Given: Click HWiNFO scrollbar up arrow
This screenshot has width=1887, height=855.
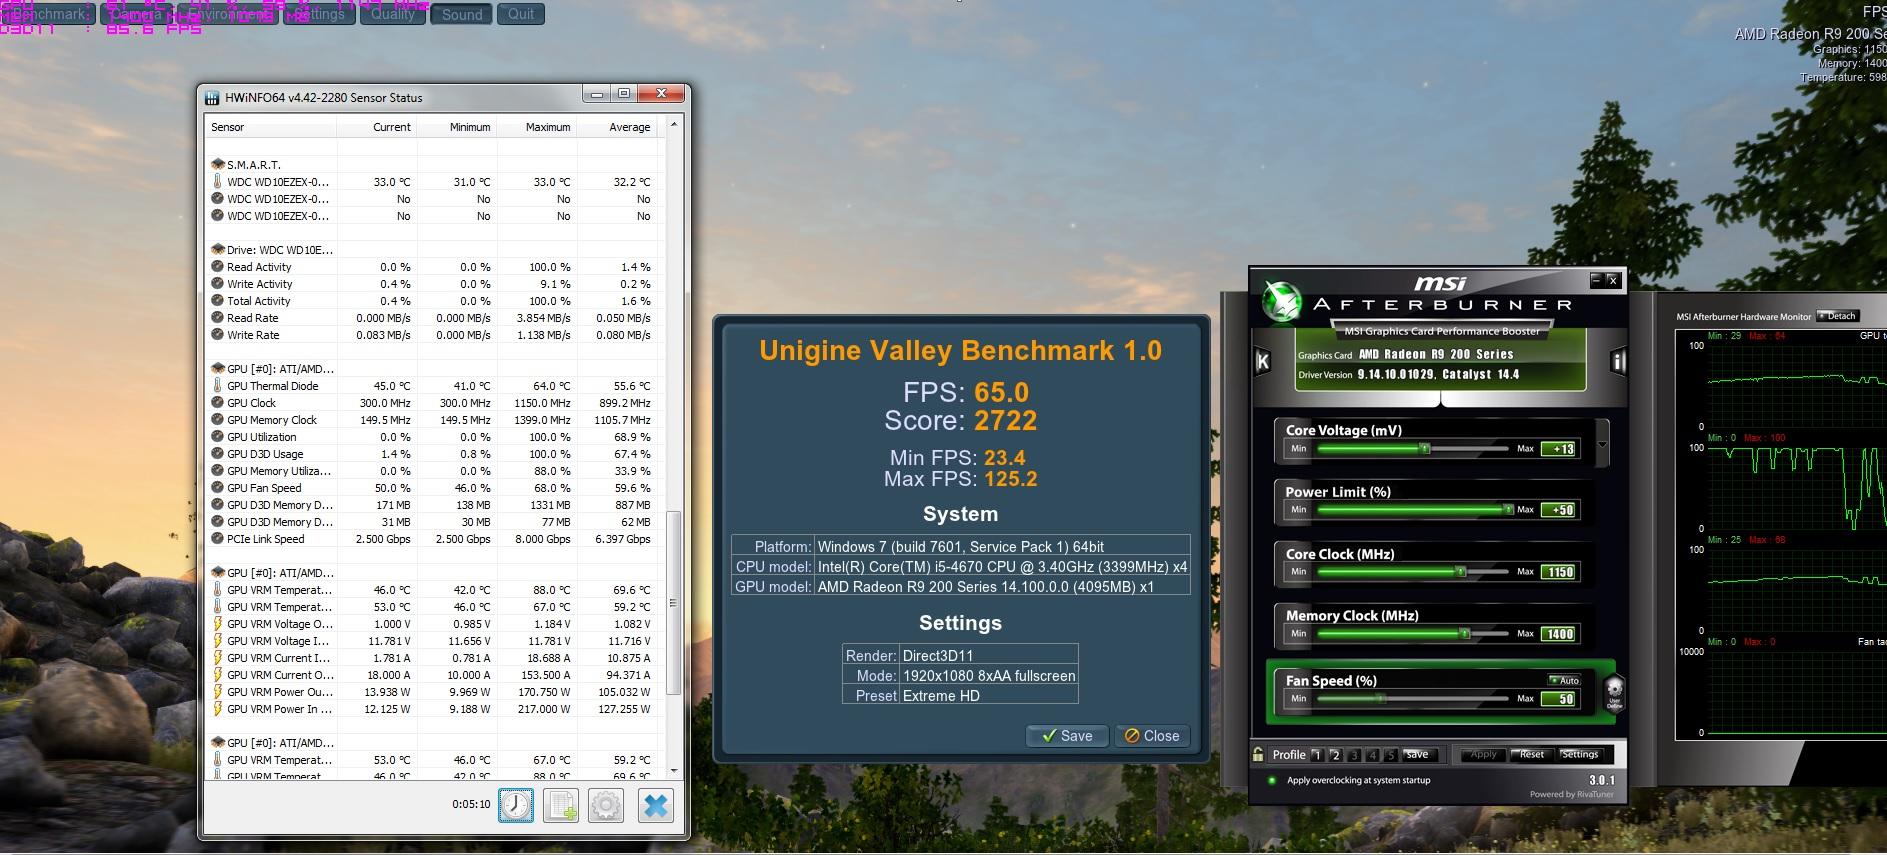Looking at the screenshot, I should [x=674, y=125].
